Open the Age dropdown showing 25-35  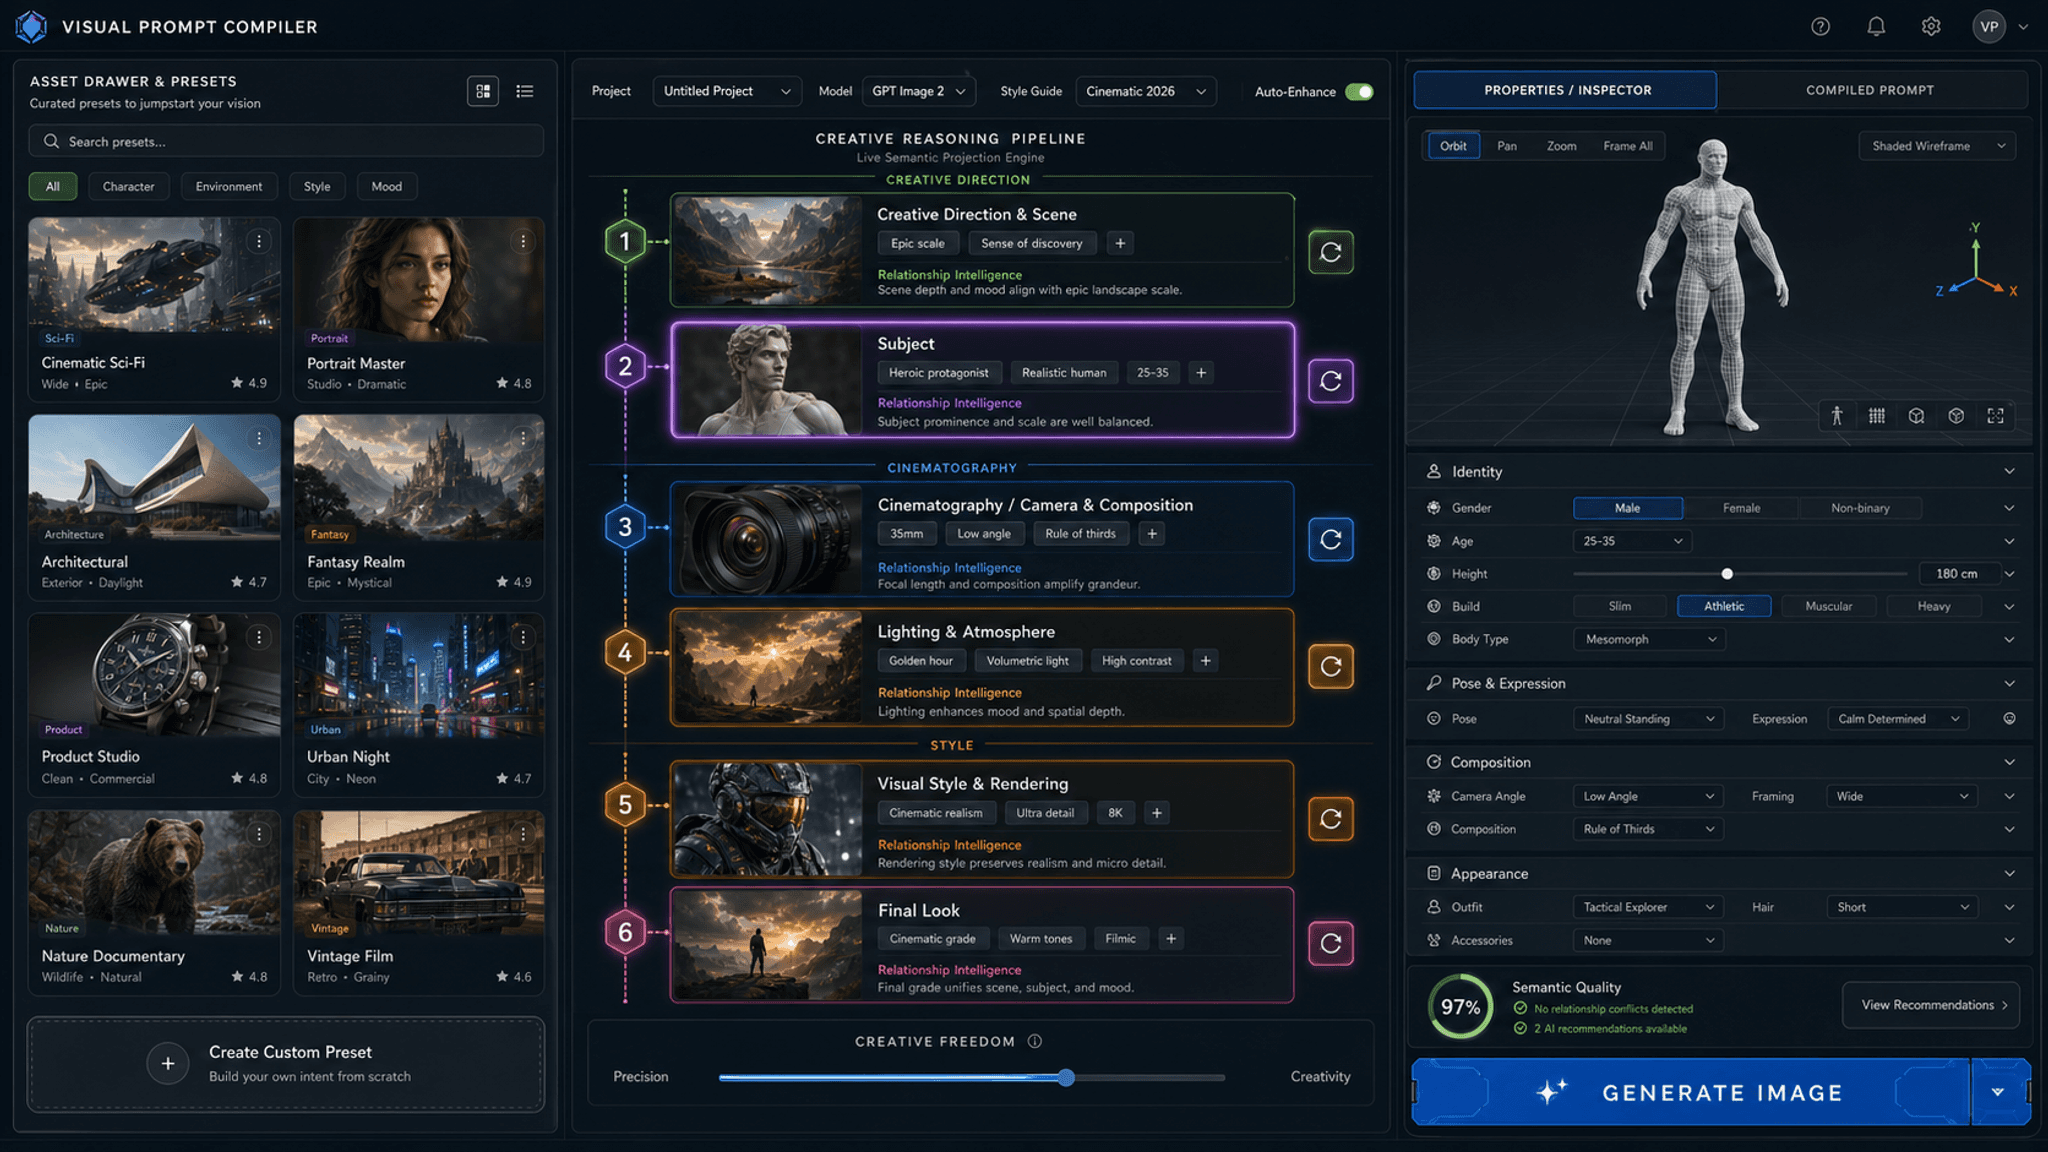pyautogui.click(x=1632, y=541)
